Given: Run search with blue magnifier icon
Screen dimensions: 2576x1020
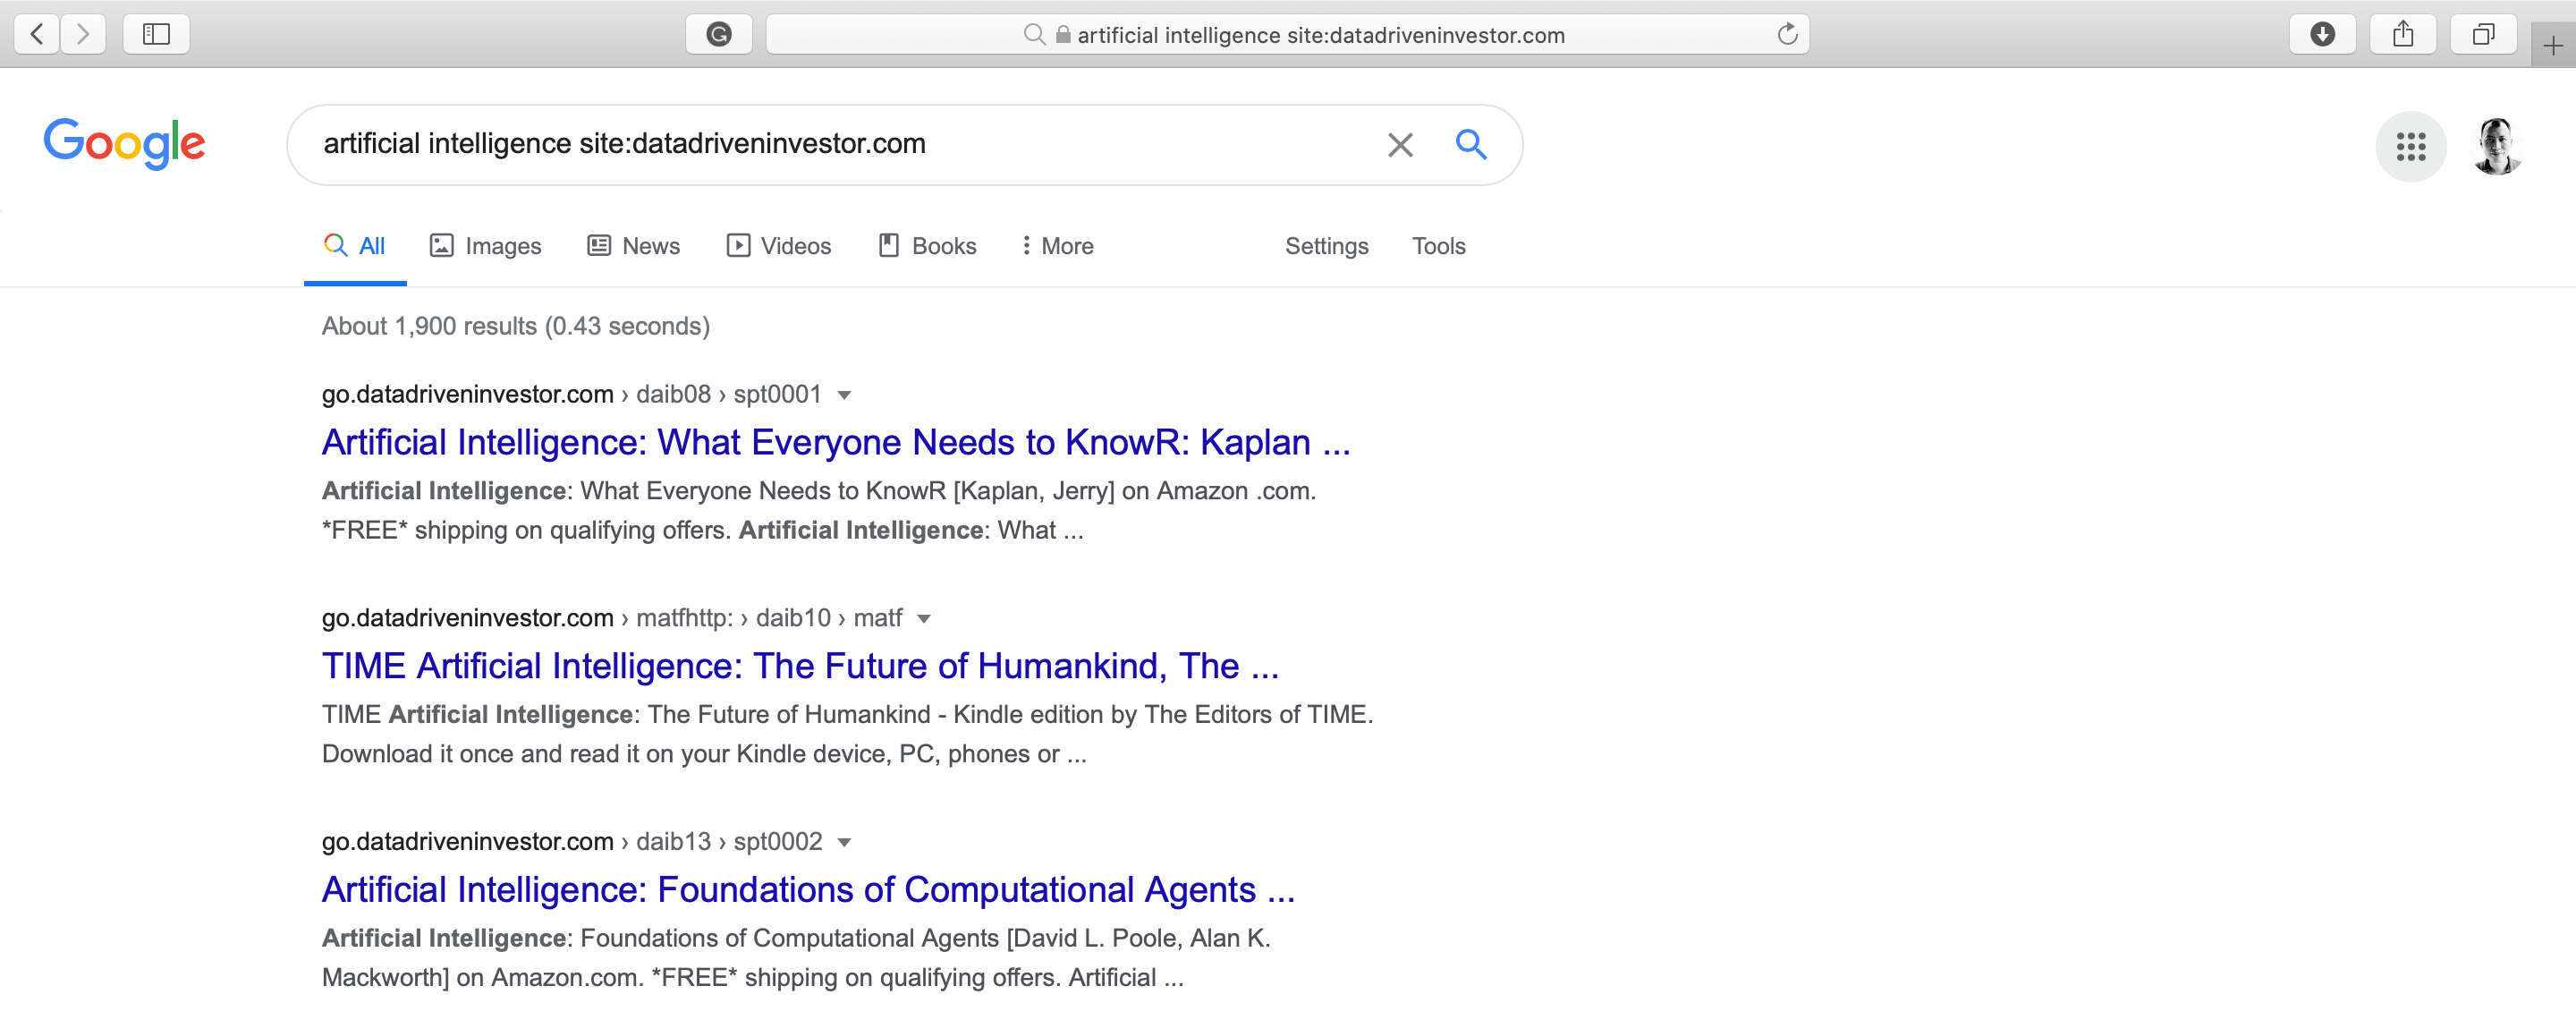Looking at the screenshot, I should tap(1470, 144).
